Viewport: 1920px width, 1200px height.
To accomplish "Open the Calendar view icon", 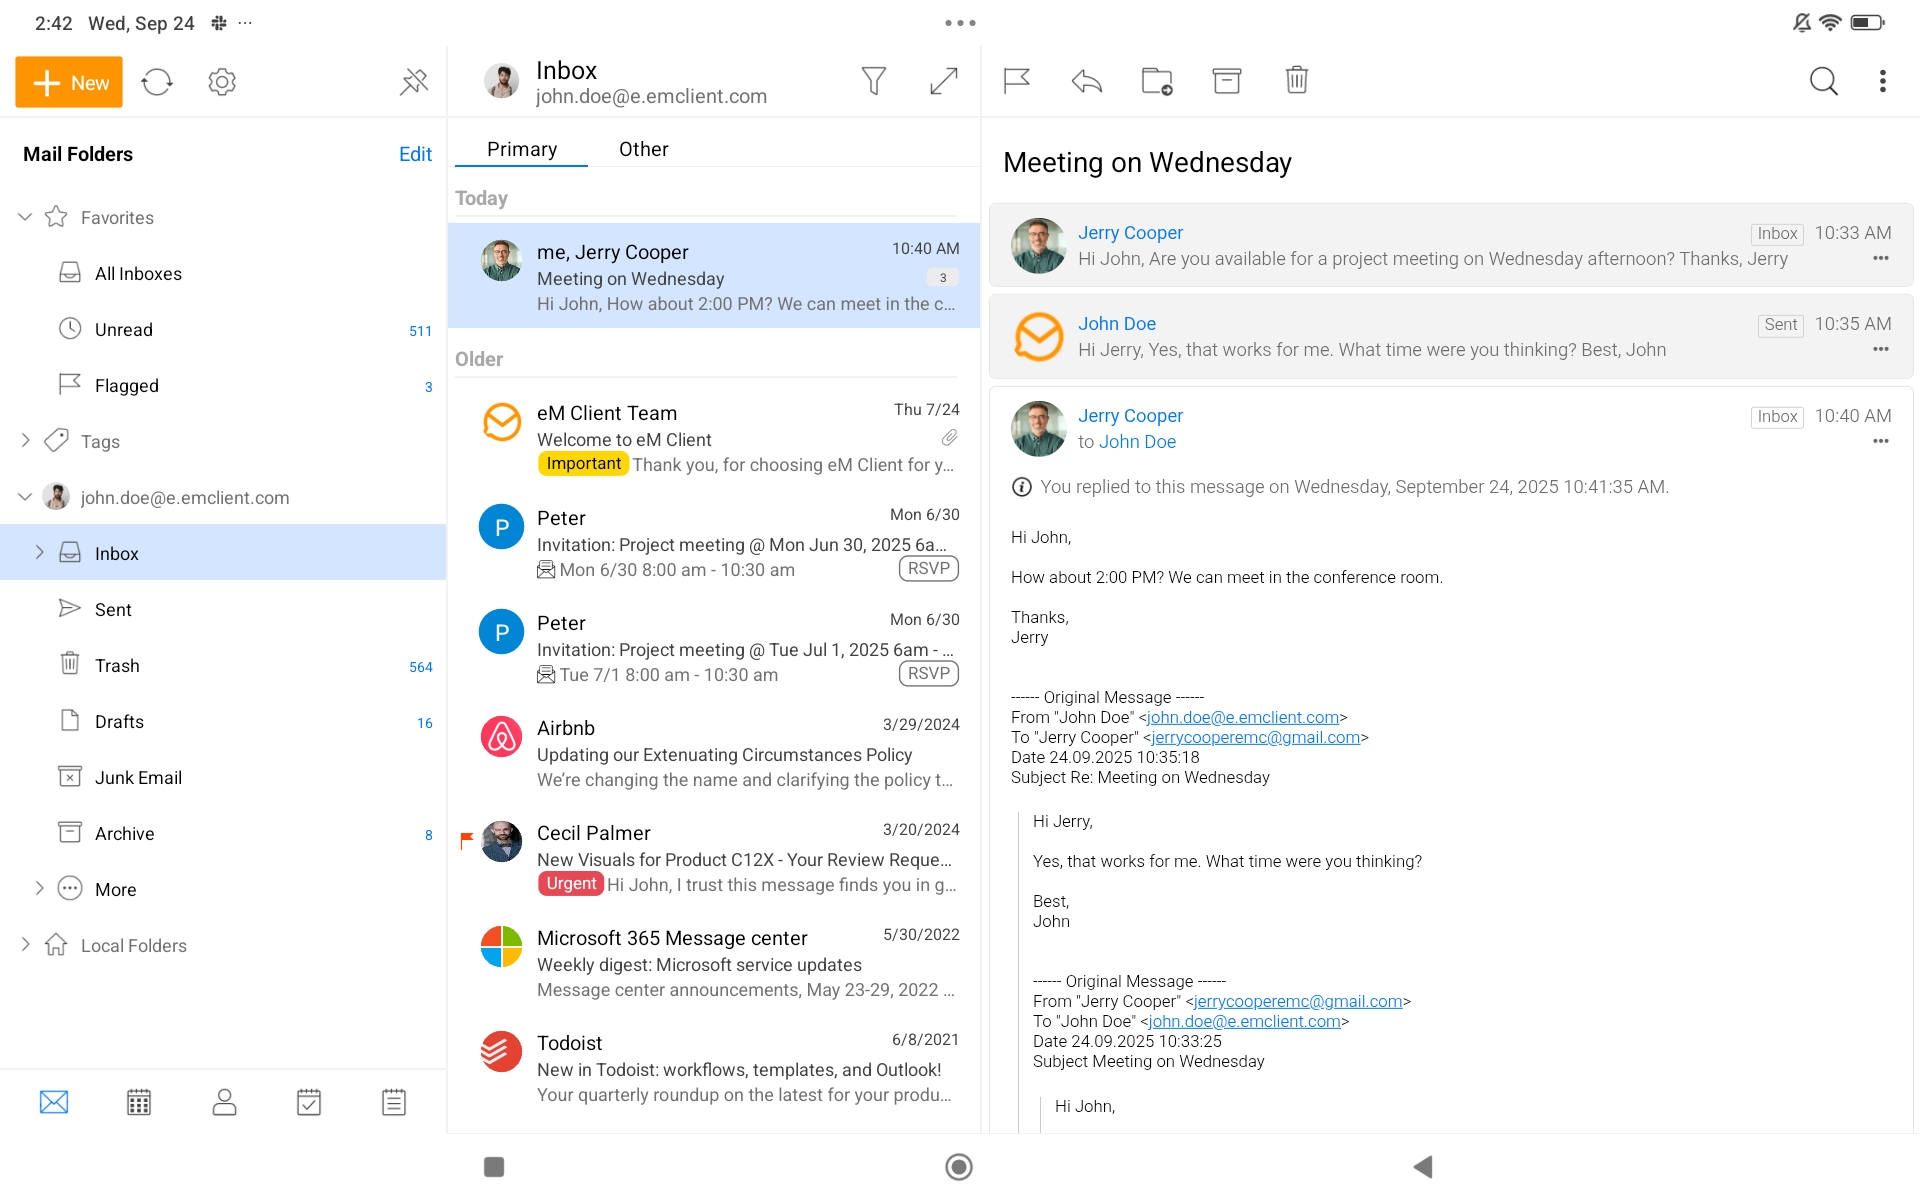I will (x=139, y=1102).
